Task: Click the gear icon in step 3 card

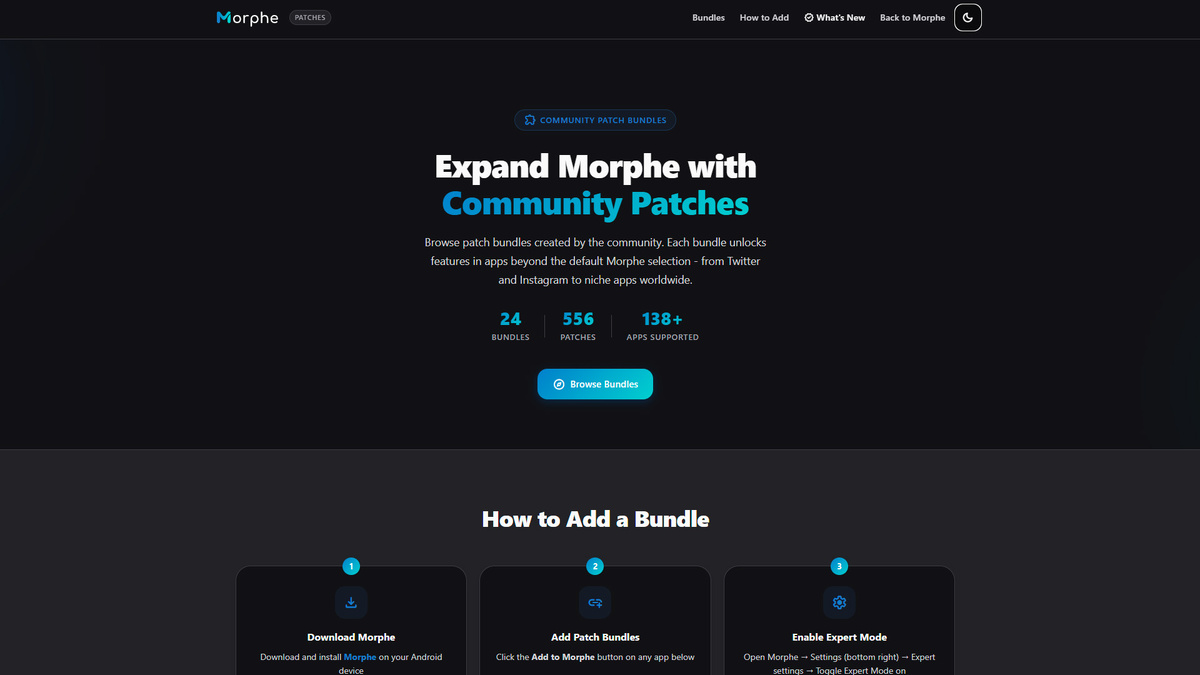Action: [839, 602]
